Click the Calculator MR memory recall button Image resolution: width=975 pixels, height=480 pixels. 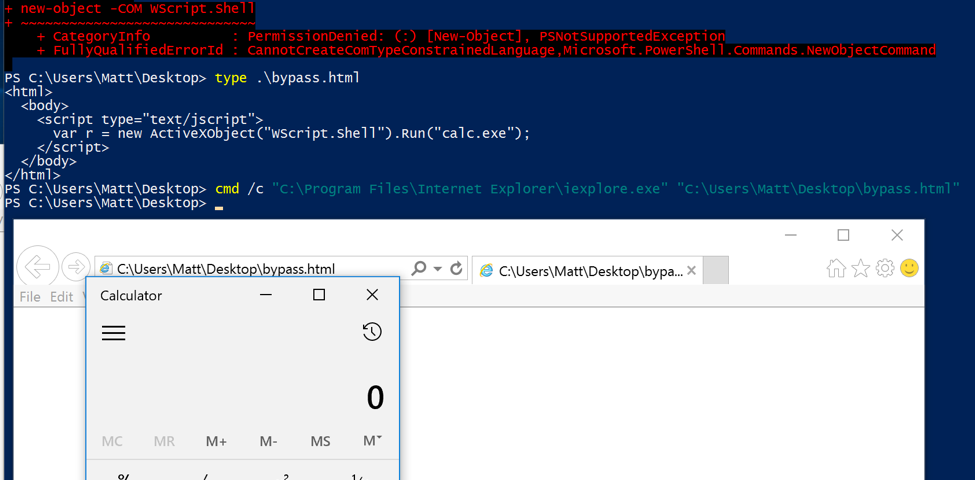click(164, 441)
